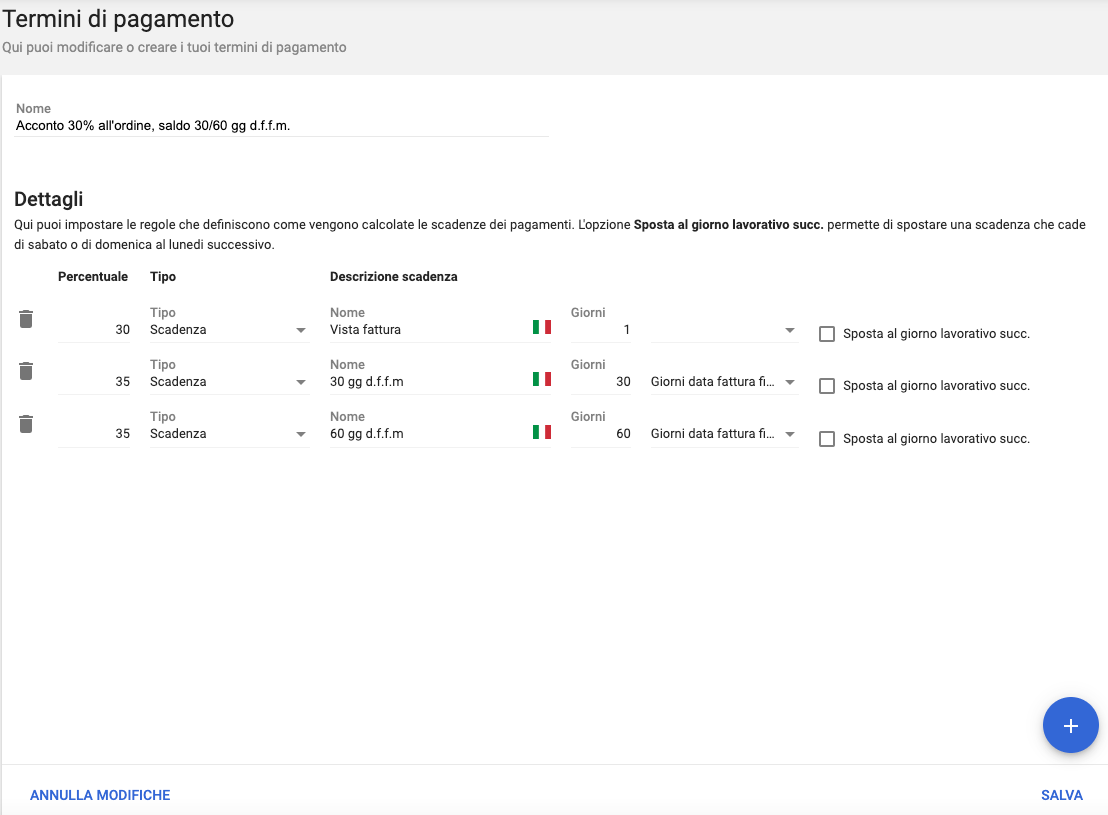Image resolution: width=1108 pixels, height=815 pixels.
Task: Open Tipo dropdown for Vista fattura row
Action: click(229, 330)
